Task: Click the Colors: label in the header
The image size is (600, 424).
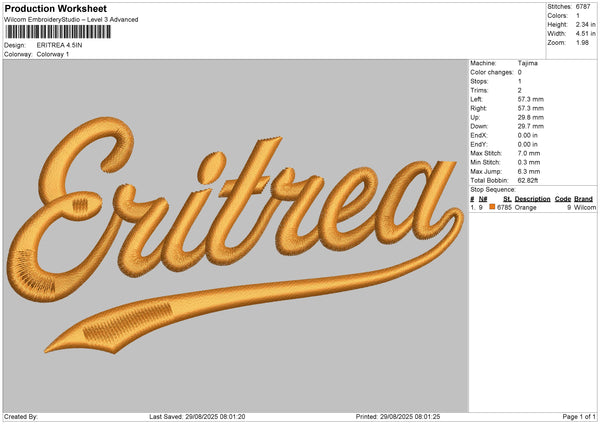Action: pyautogui.click(x=557, y=16)
